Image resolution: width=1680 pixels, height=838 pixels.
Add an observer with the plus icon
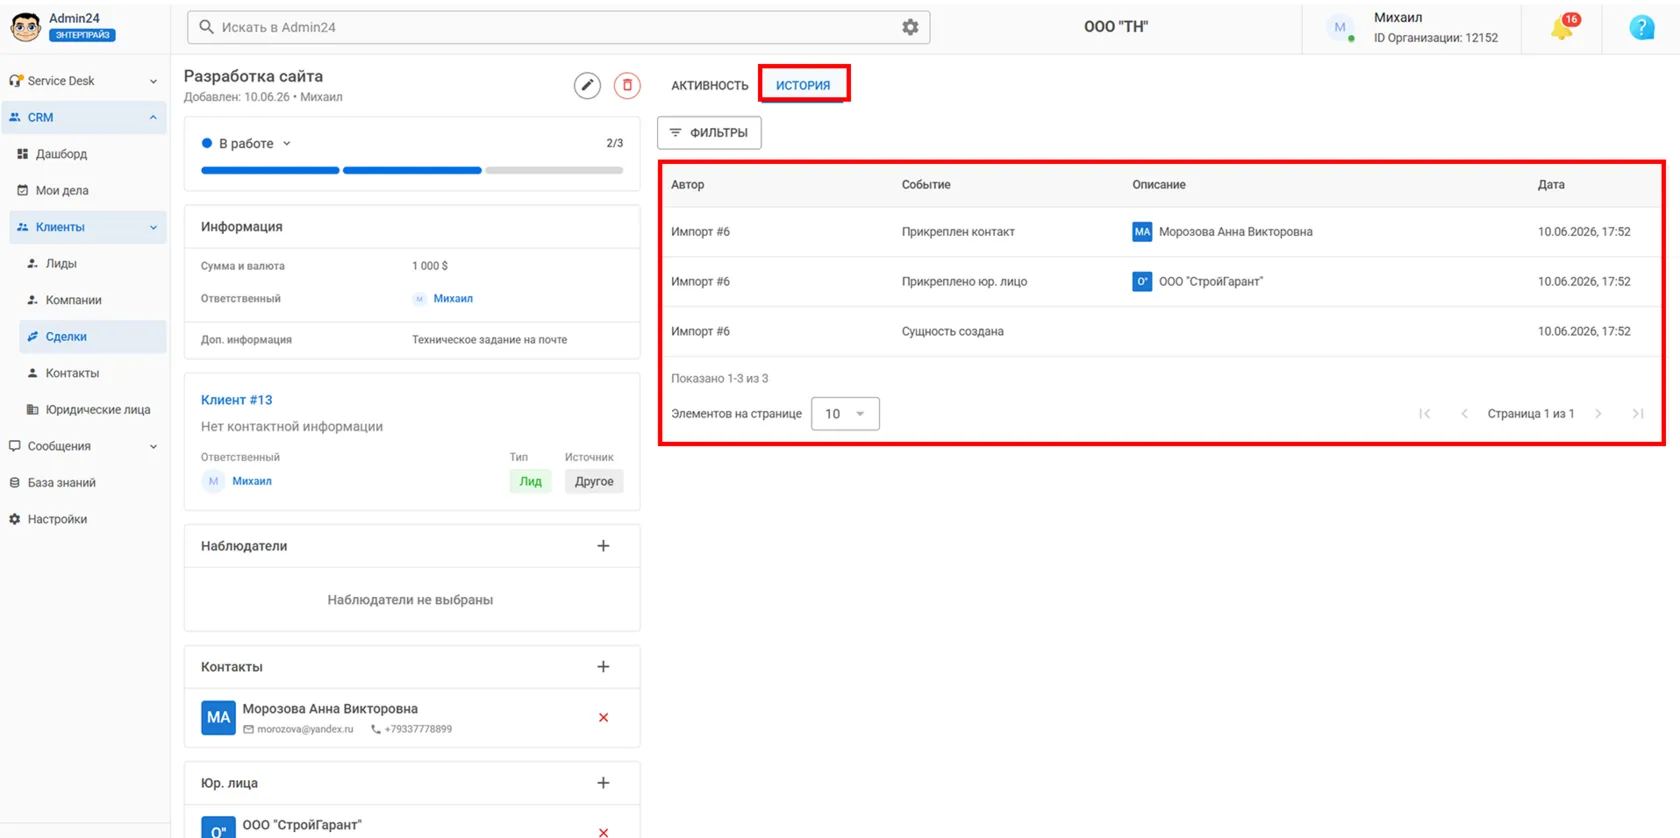(603, 546)
